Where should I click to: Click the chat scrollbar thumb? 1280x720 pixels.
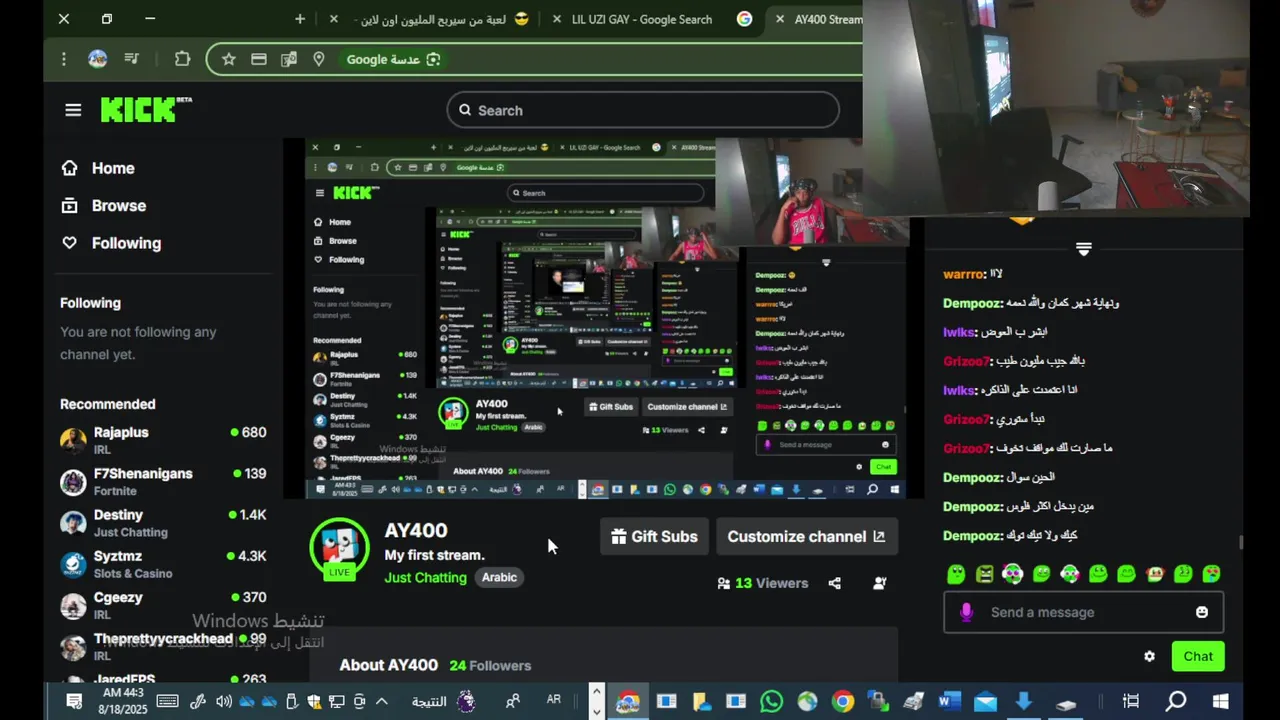click(x=1241, y=542)
